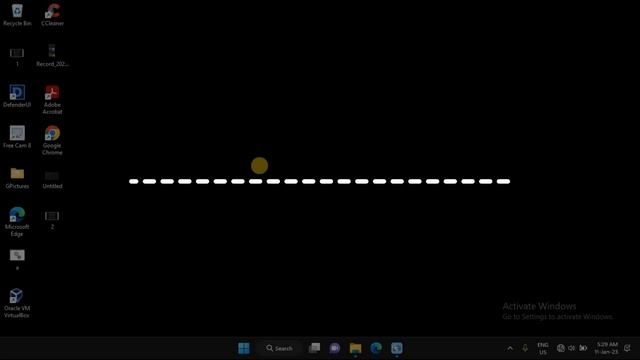Click the taskbar Search box

click(x=280, y=348)
